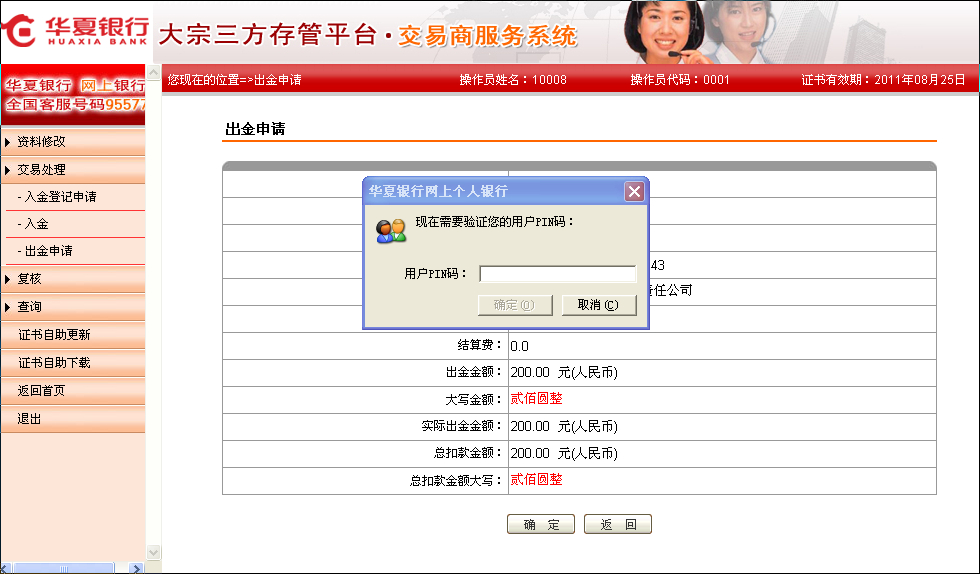Expand the 复核 menu arrow
Viewport: 980px width, 574px height.
(8, 279)
